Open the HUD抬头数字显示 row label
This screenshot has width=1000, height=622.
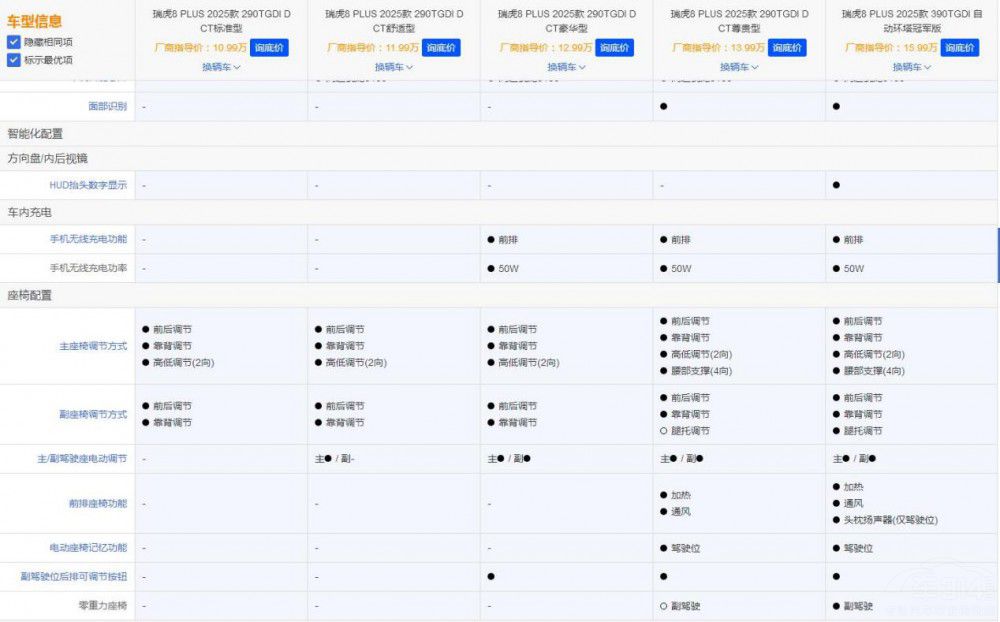[88, 185]
